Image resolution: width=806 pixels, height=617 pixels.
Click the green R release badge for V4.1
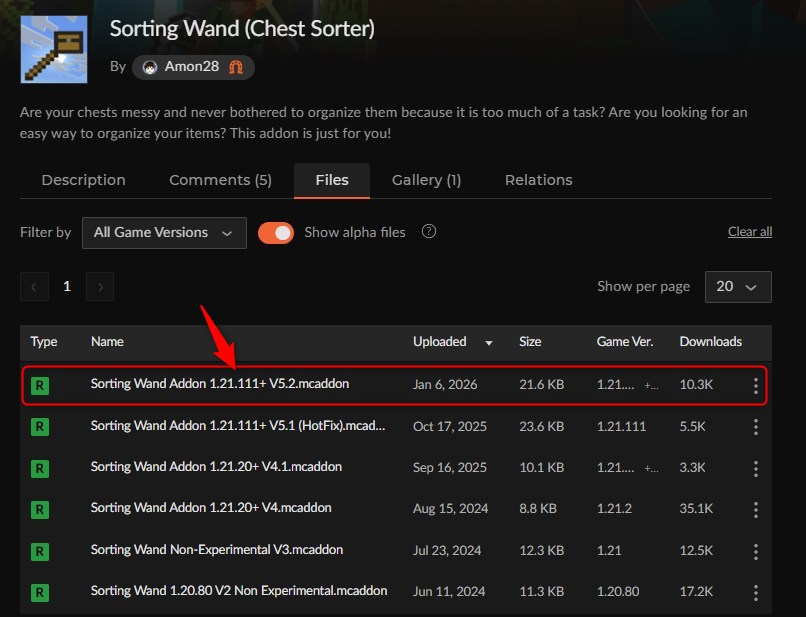[x=40, y=468]
